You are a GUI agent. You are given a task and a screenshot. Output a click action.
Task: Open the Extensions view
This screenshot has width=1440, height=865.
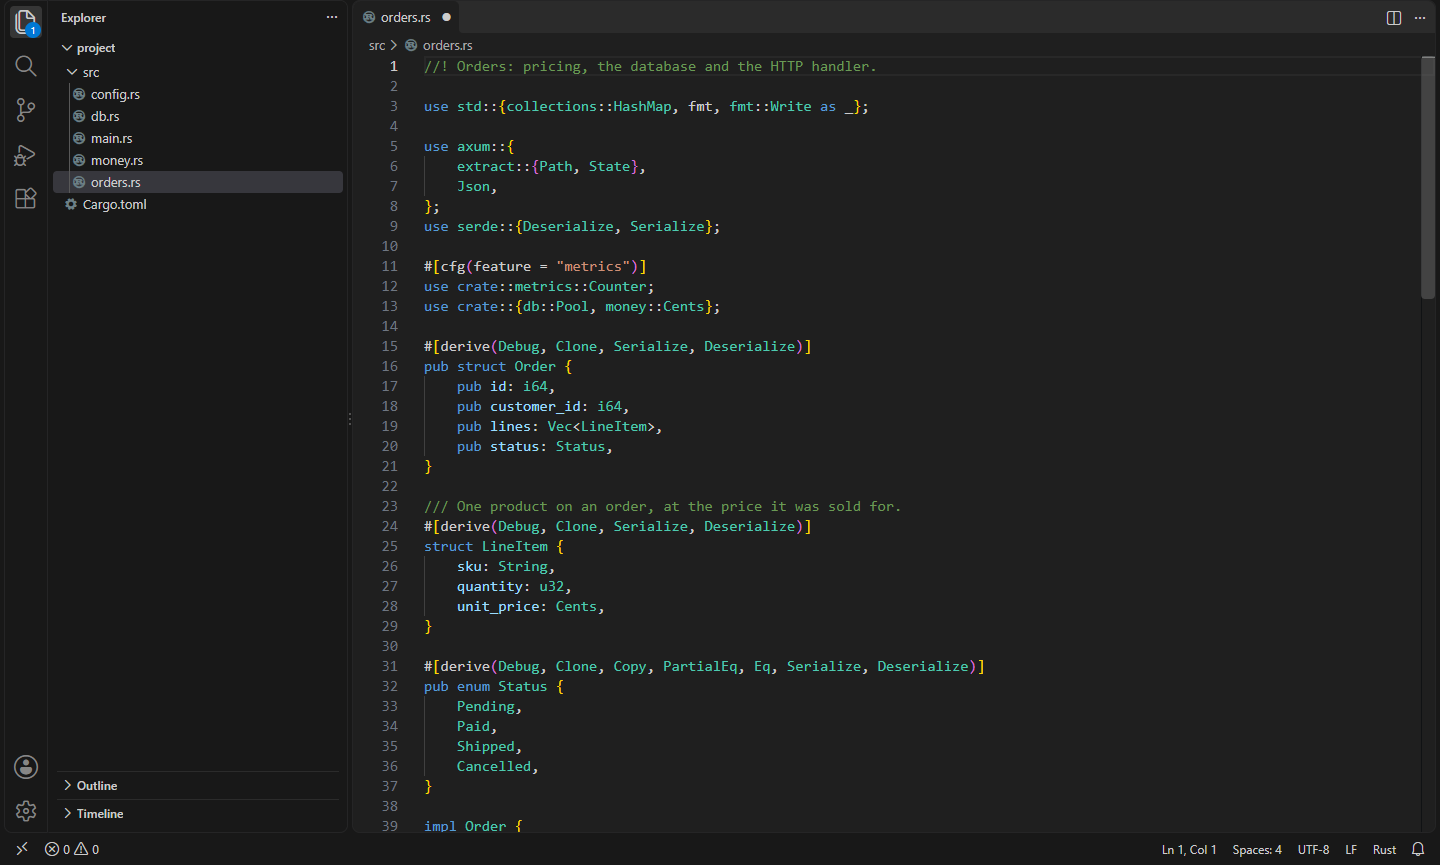coord(26,198)
